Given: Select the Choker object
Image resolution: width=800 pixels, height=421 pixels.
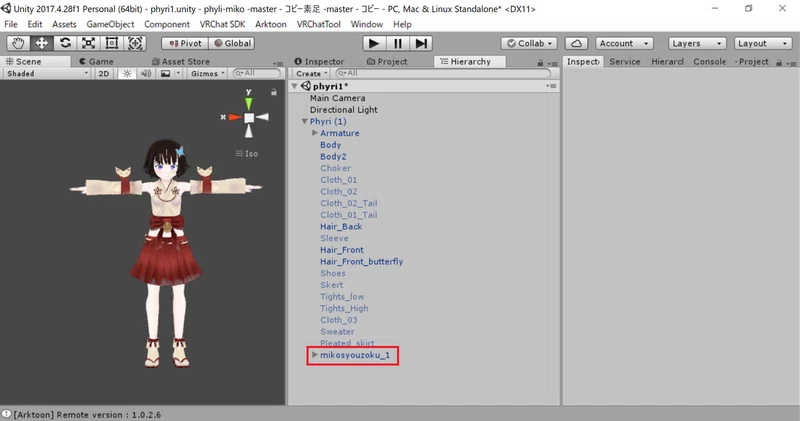Looking at the screenshot, I should click(x=335, y=168).
